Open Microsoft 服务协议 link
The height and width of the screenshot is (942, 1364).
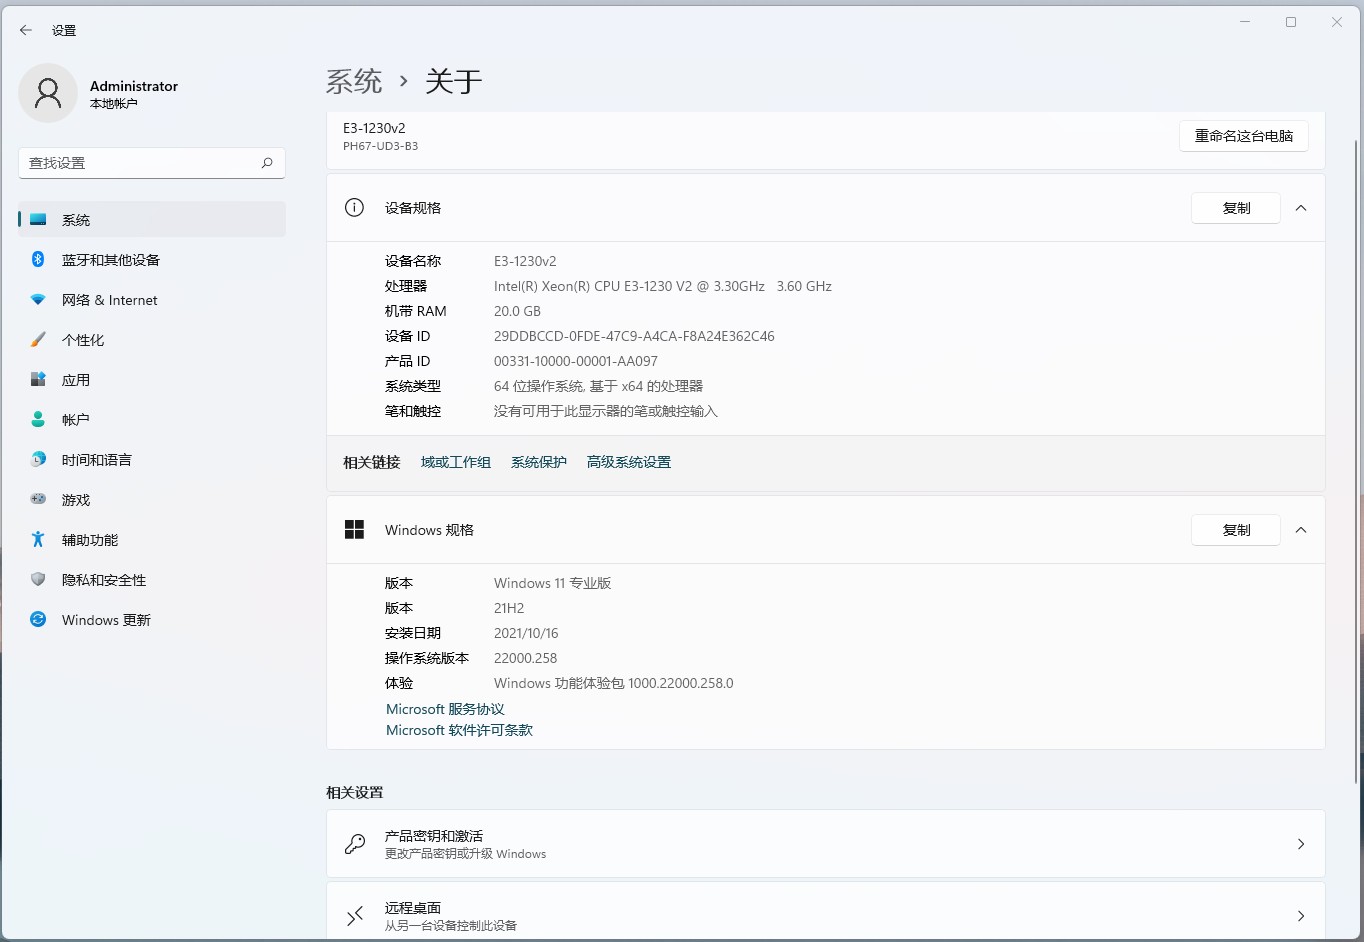445,709
